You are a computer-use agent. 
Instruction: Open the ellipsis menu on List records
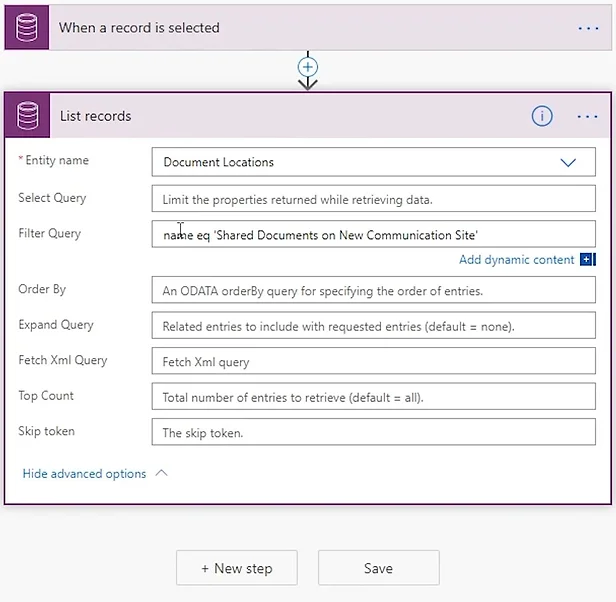click(587, 117)
